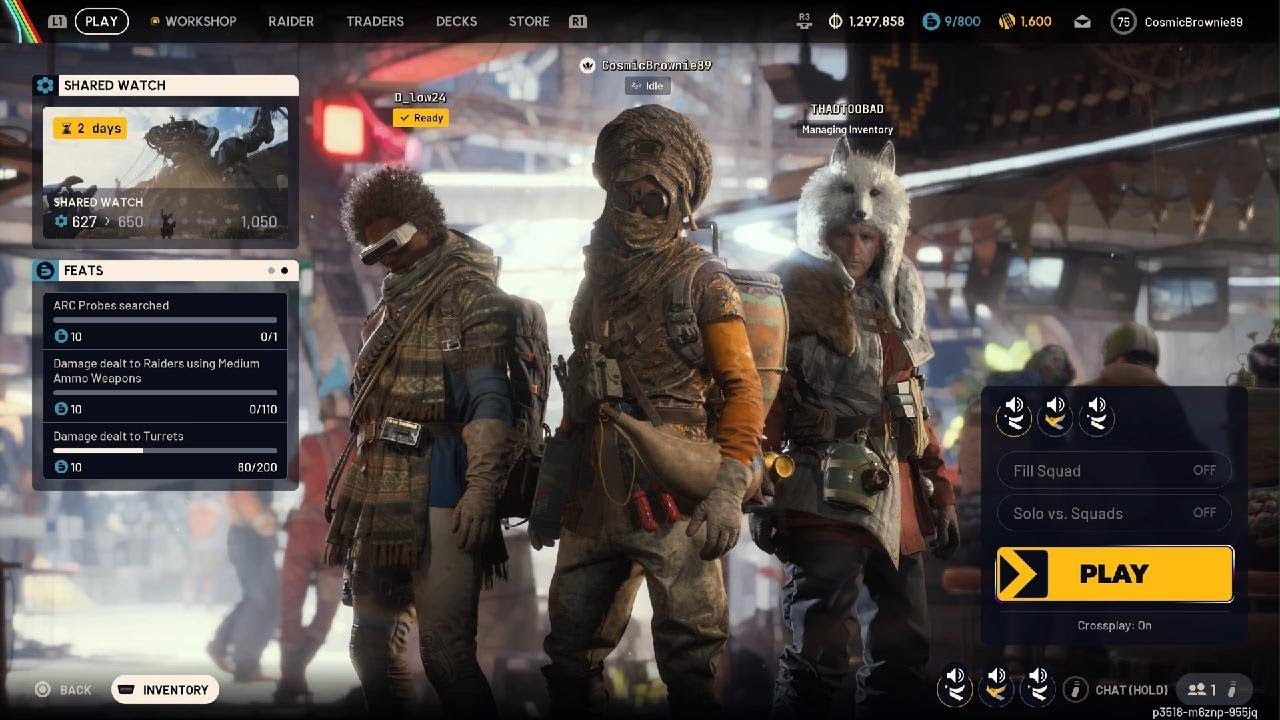
Task: Click the 80/200 turret damage value
Action: tap(257, 467)
